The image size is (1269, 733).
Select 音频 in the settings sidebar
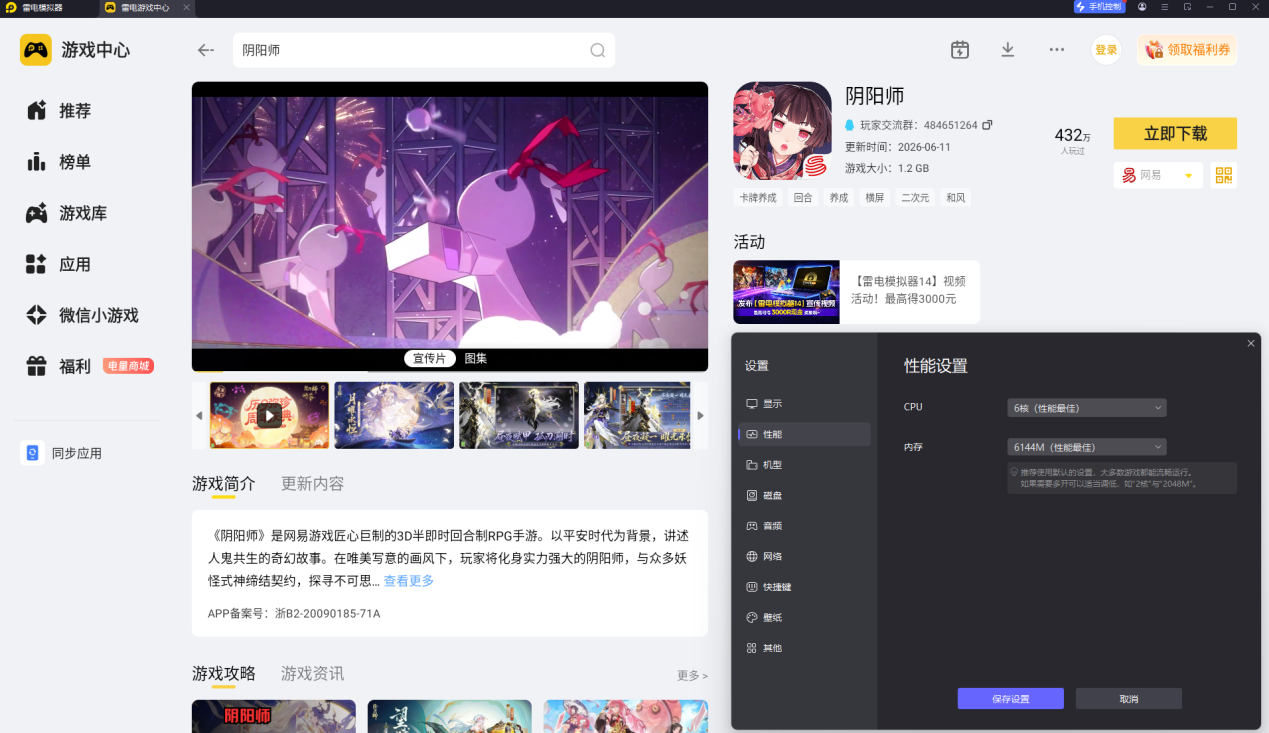(804, 525)
